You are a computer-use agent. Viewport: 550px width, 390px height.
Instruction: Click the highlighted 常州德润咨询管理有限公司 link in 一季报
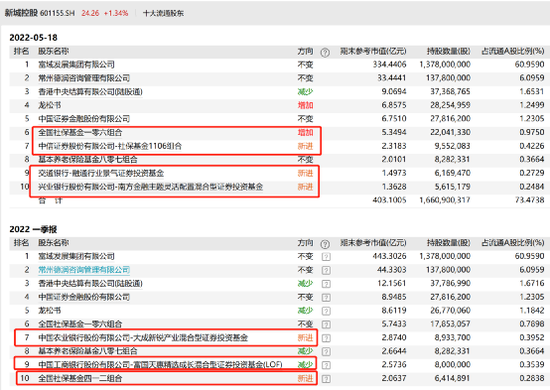tap(84, 270)
